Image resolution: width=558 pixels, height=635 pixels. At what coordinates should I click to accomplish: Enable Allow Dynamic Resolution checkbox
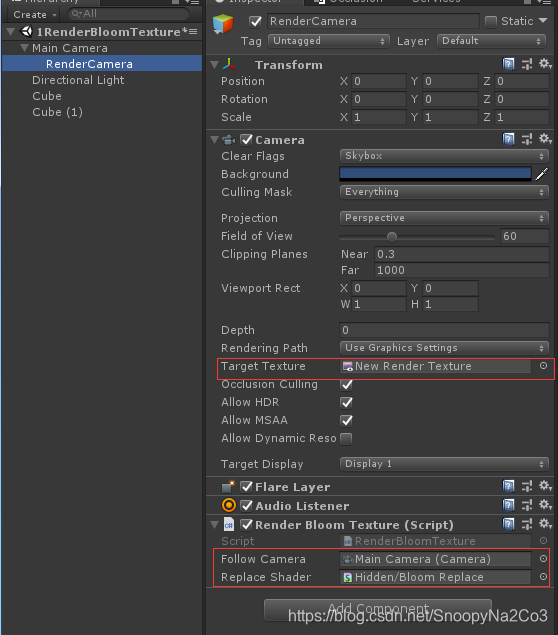[x=347, y=438]
